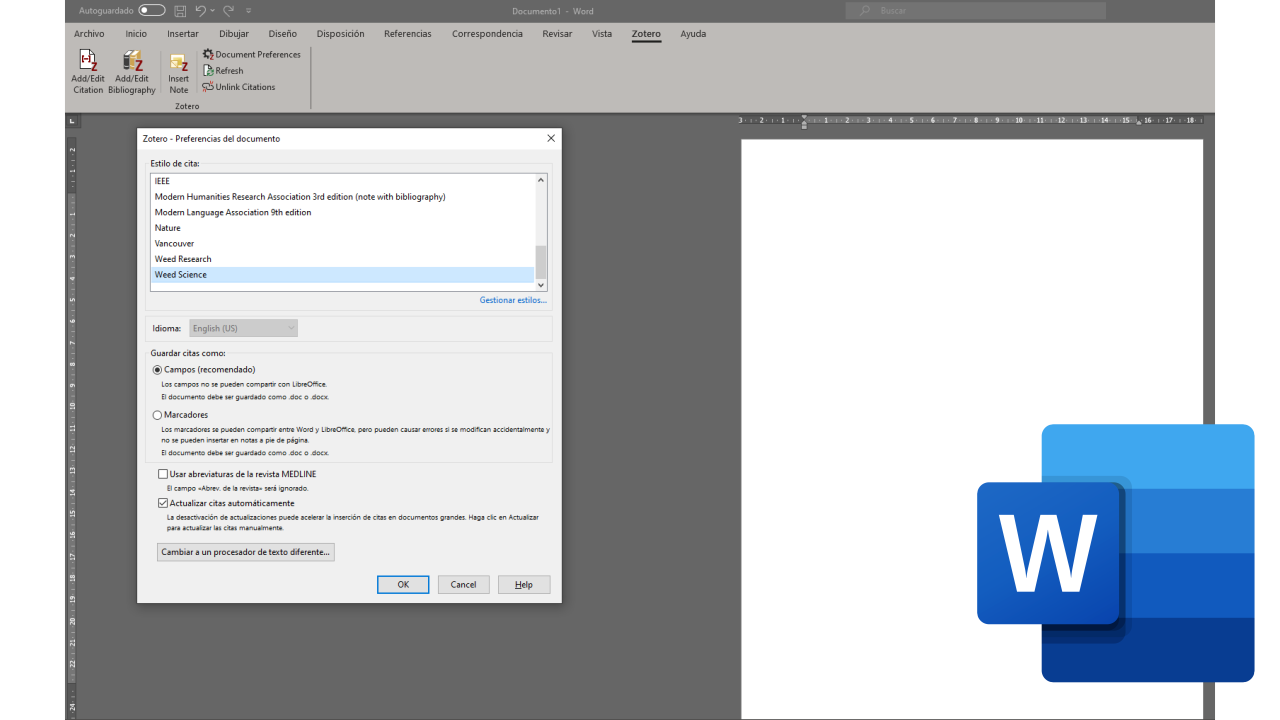The image size is (1280, 720).
Task: Uncheck Actualizar citas automáticamente
Action: click(x=163, y=503)
